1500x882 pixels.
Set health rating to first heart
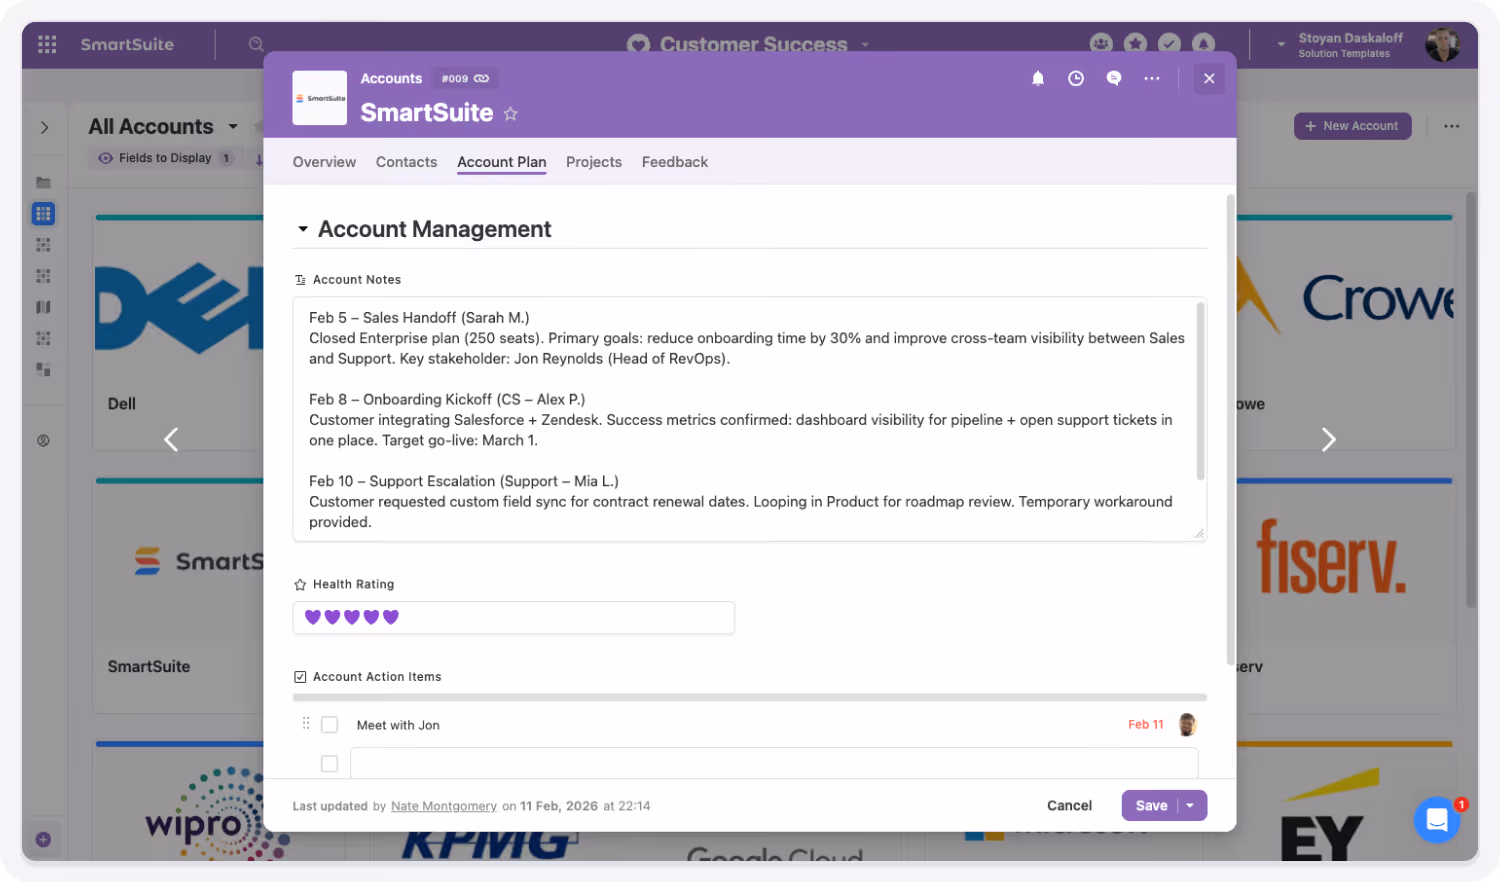pos(313,617)
